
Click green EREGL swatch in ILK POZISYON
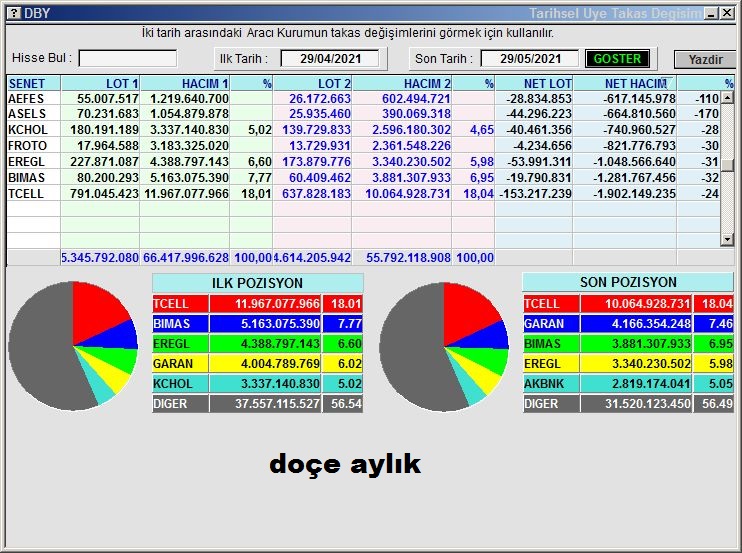pyautogui.click(x=180, y=343)
